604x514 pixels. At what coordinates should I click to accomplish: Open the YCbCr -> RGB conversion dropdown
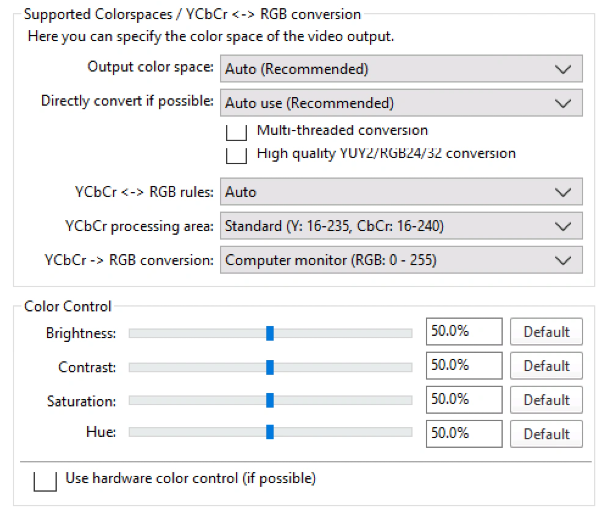point(400,260)
